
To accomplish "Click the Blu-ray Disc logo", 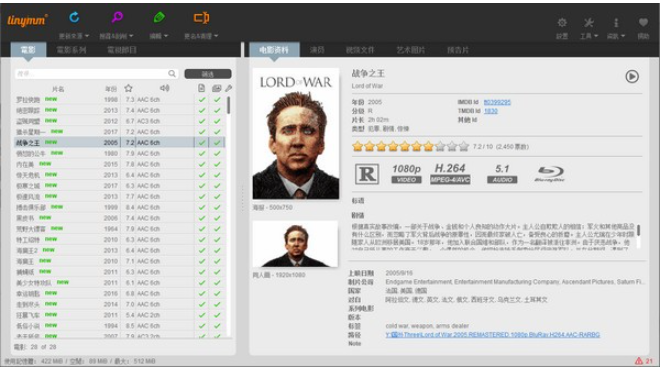I will (x=550, y=173).
